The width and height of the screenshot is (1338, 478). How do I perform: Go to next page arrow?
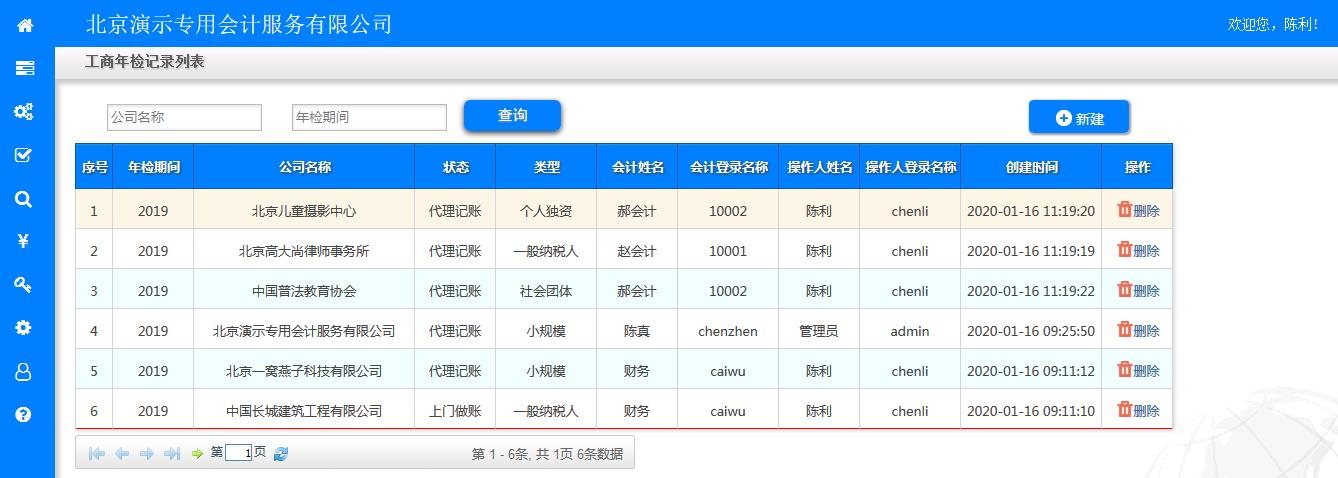(147, 453)
